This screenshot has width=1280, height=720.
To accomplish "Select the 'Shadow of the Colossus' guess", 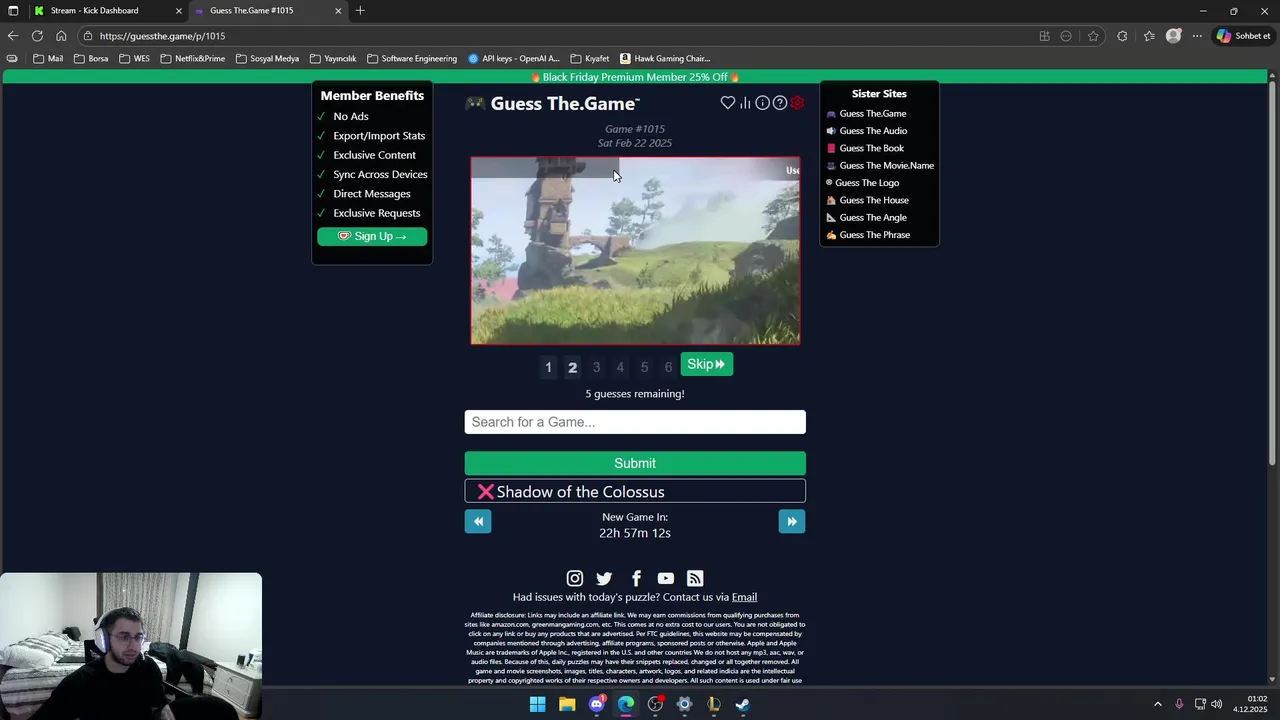I will coord(635,491).
